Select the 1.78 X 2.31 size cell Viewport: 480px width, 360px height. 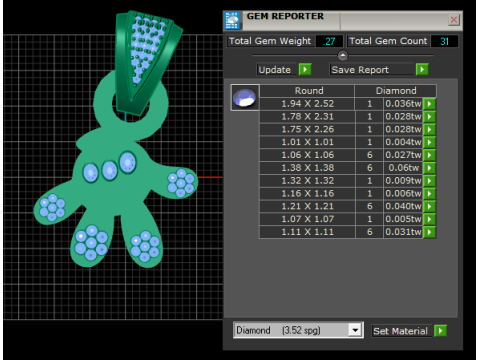[x=307, y=117]
